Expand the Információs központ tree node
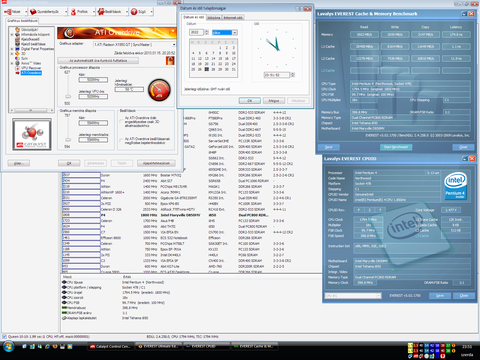Viewport: 480px width, 360px height. [x=12, y=34]
